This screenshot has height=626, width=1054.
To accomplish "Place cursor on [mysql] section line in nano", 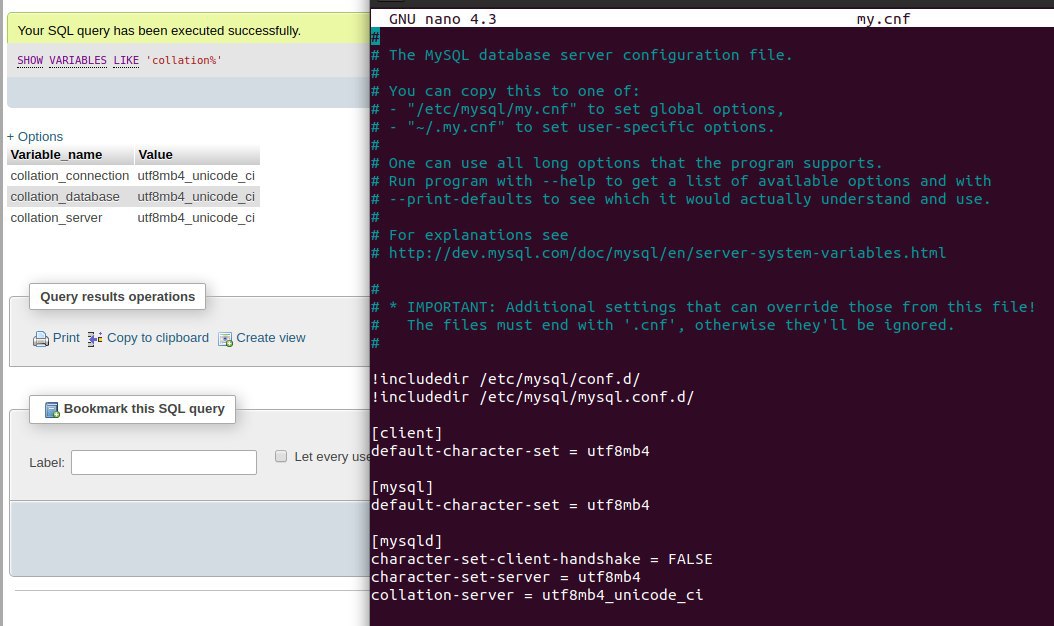I will tap(402, 487).
